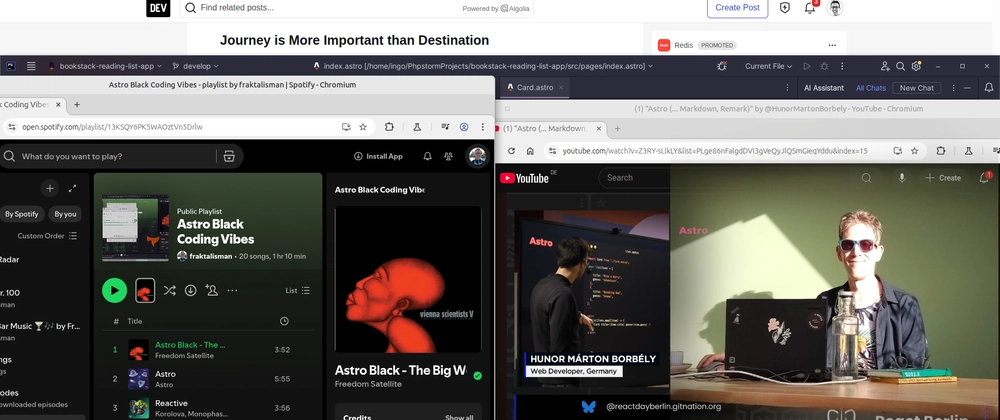The width and height of the screenshot is (1000, 420).
Task: Open Chromium extensions puzzle icon in Spotify window
Action: tap(389, 127)
